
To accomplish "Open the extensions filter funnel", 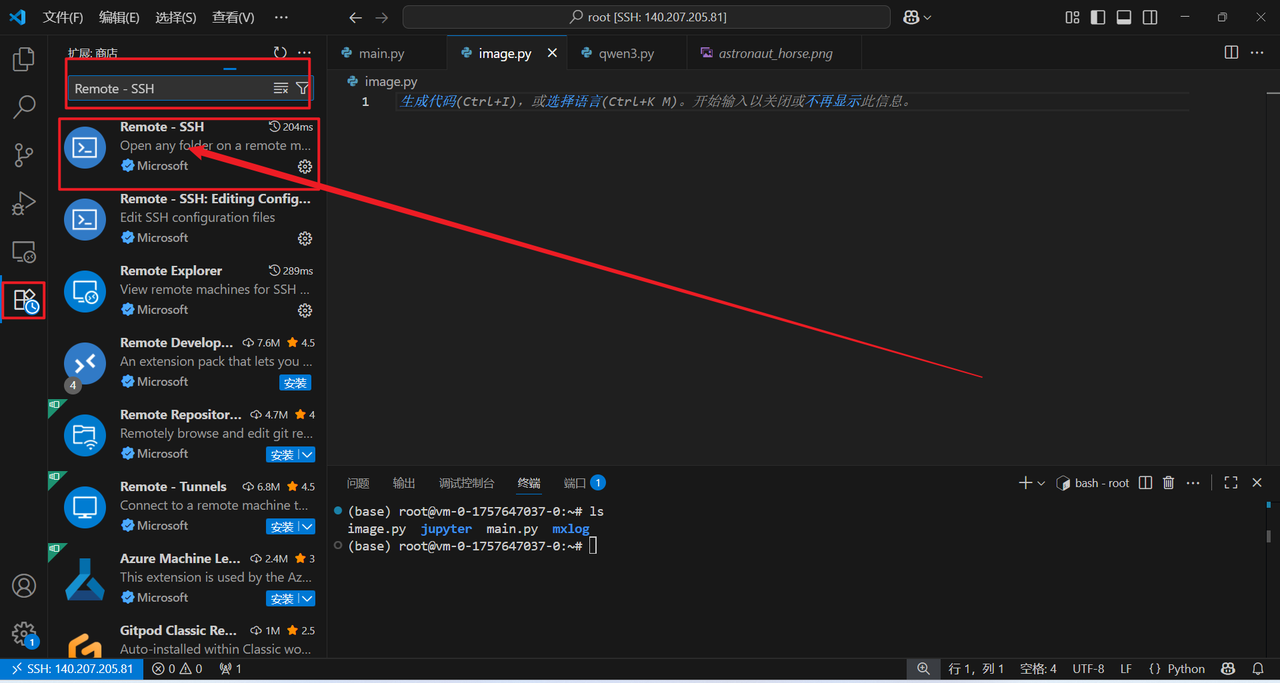I will [302, 89].
